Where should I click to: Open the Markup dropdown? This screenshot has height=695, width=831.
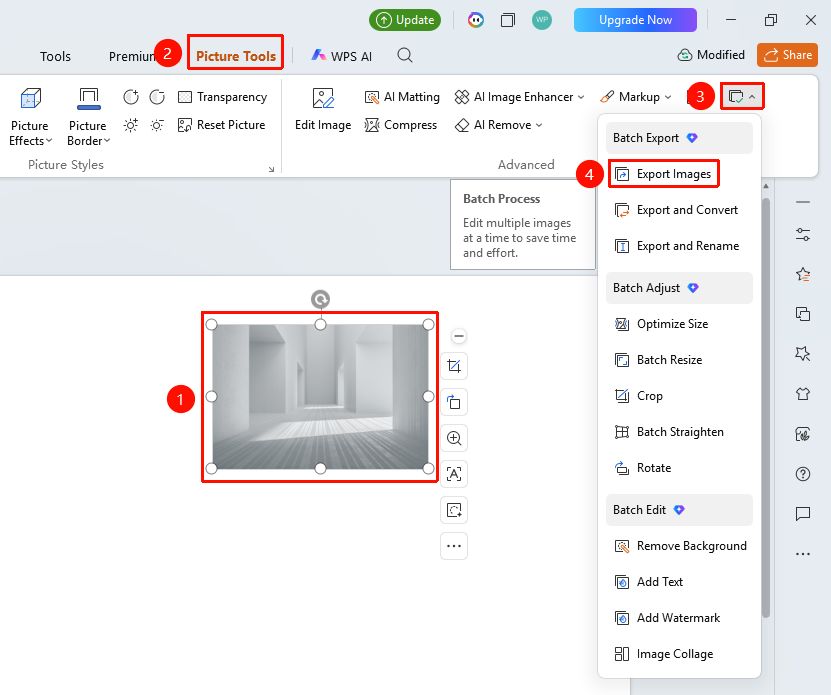635,97
